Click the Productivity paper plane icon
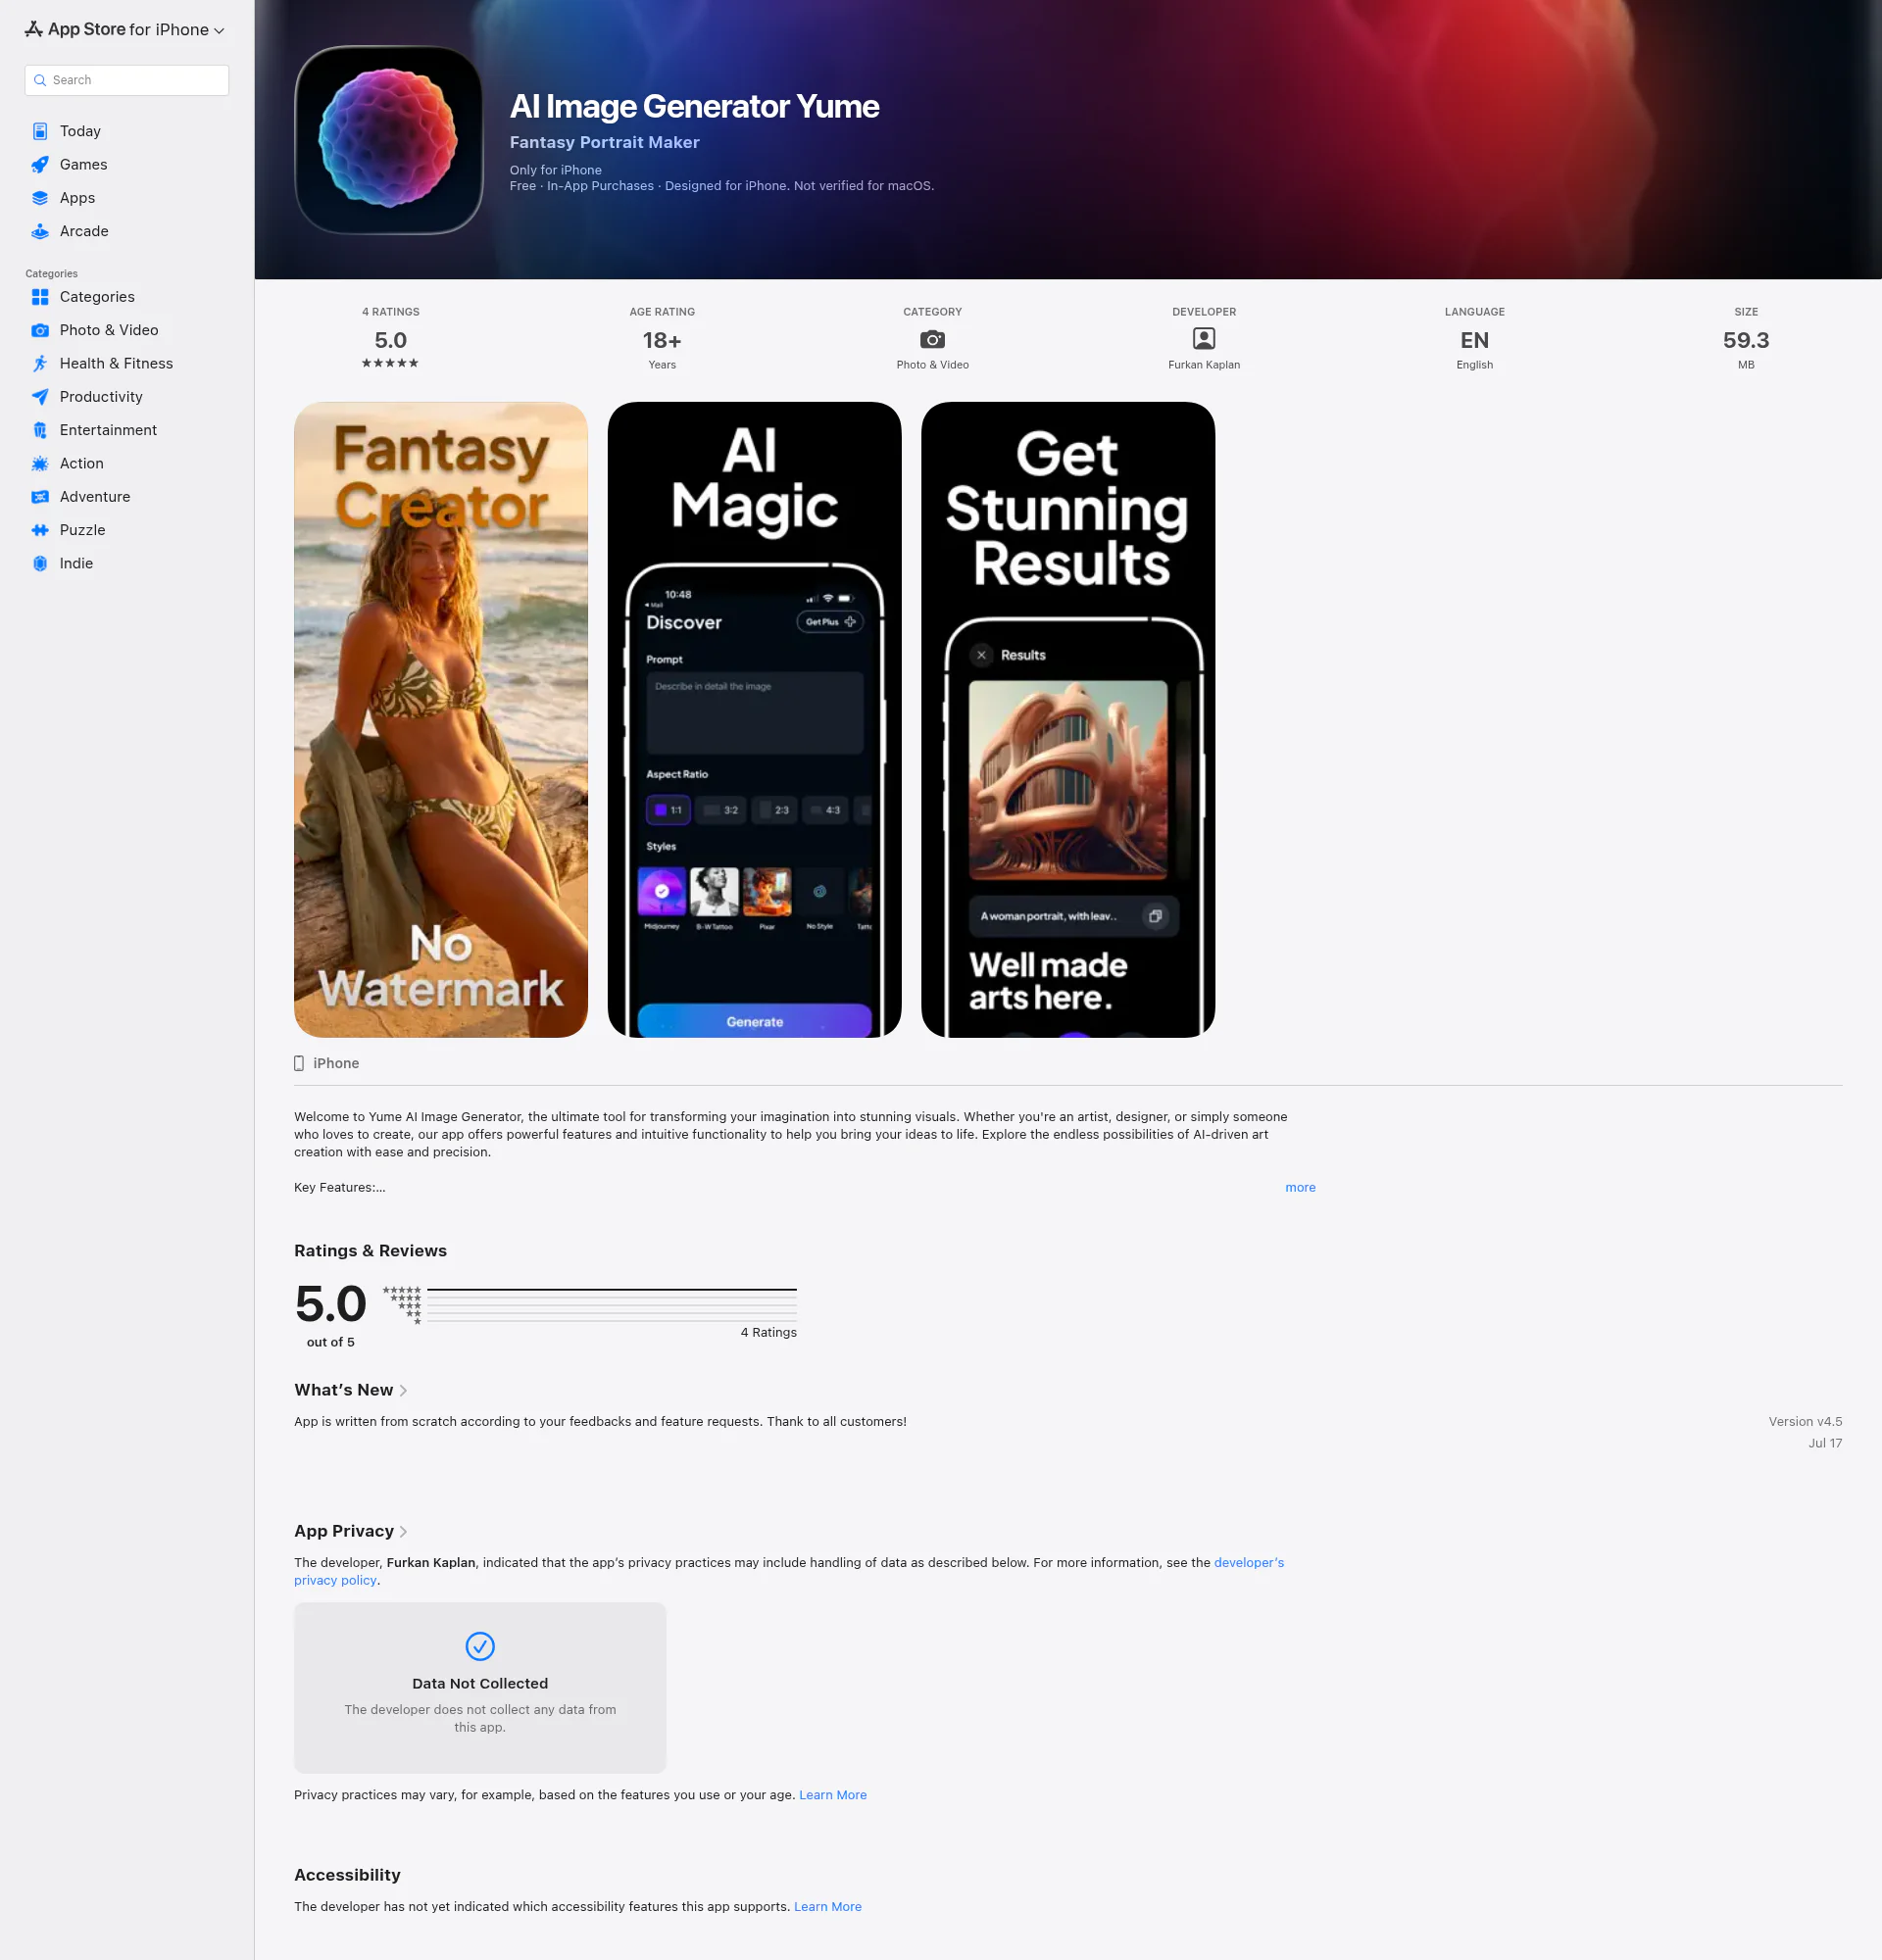Viewport: 1882px width, 1960px height. point(40,397)
